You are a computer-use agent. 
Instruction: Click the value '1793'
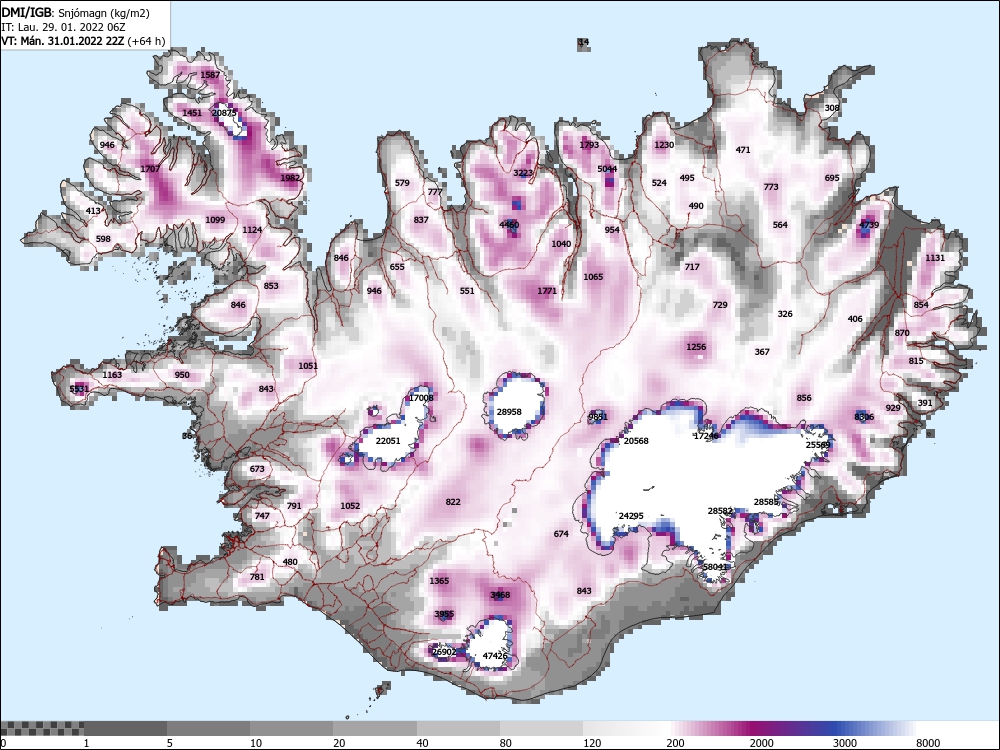589,145
